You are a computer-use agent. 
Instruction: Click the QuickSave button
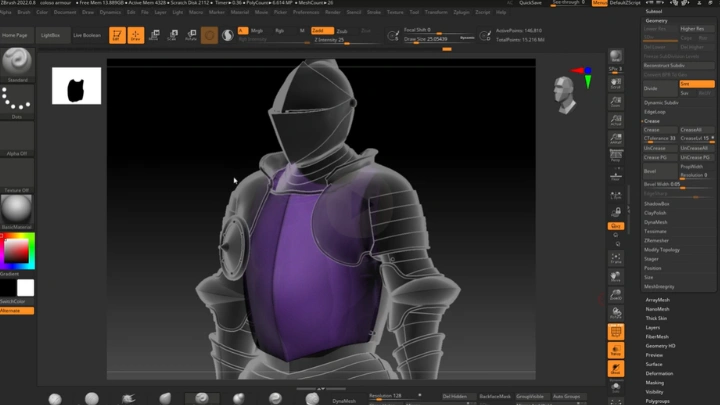(x=531, y=3)
